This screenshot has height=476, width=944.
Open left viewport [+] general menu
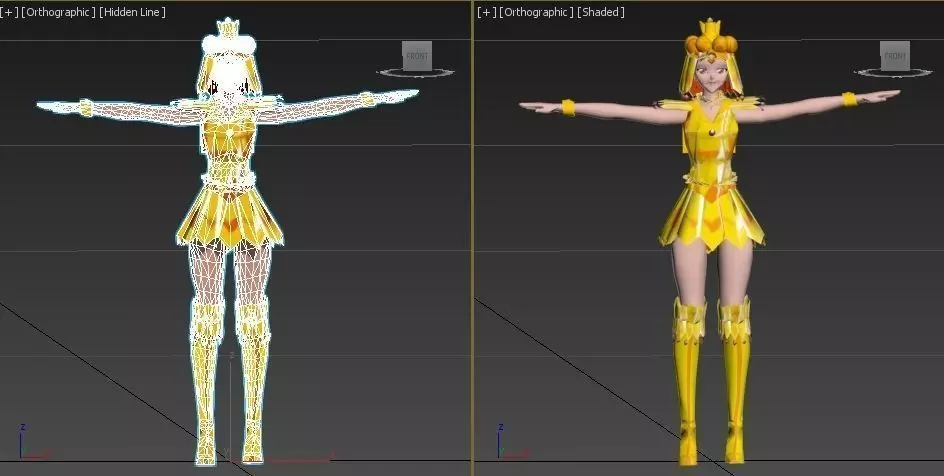(9, 12)
